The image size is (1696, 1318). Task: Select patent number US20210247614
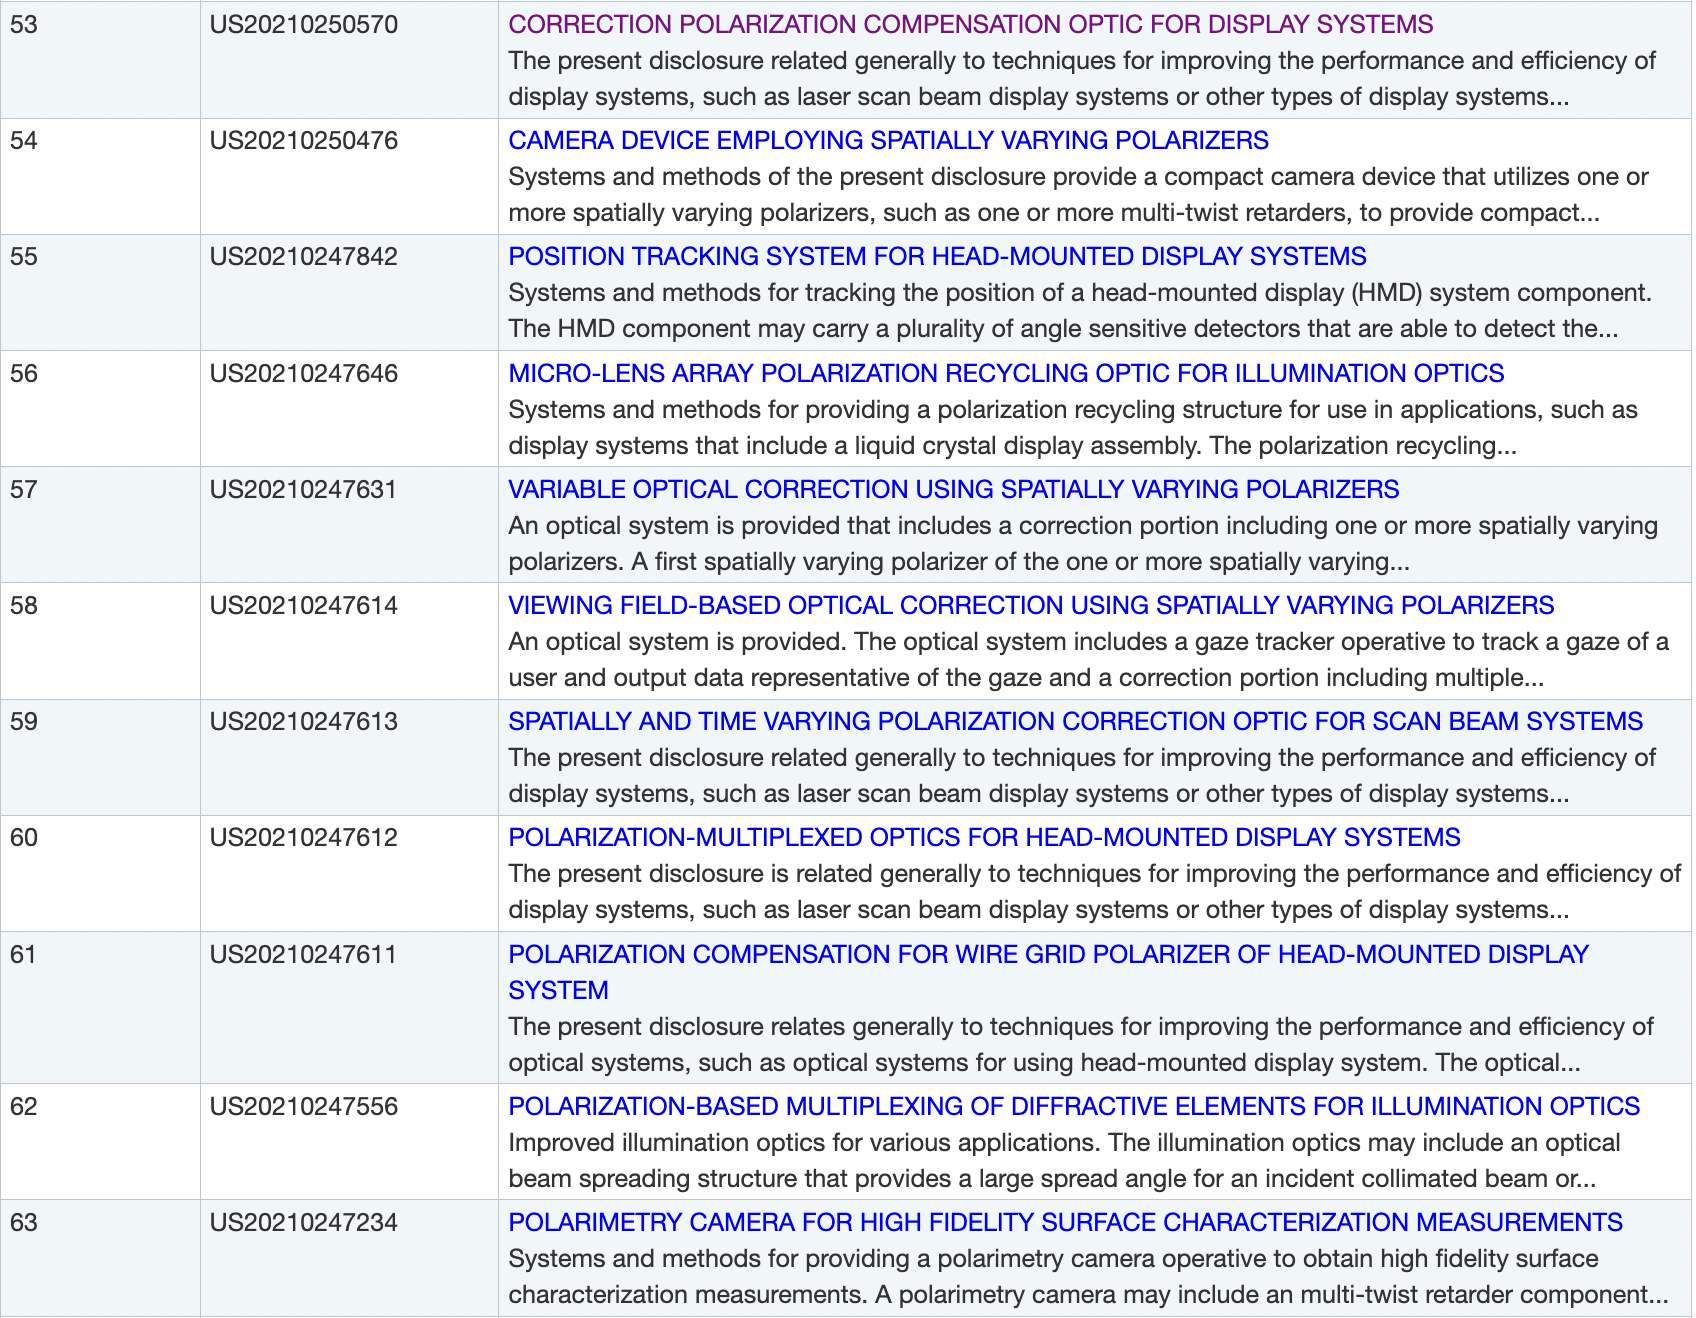click(304, 605)
